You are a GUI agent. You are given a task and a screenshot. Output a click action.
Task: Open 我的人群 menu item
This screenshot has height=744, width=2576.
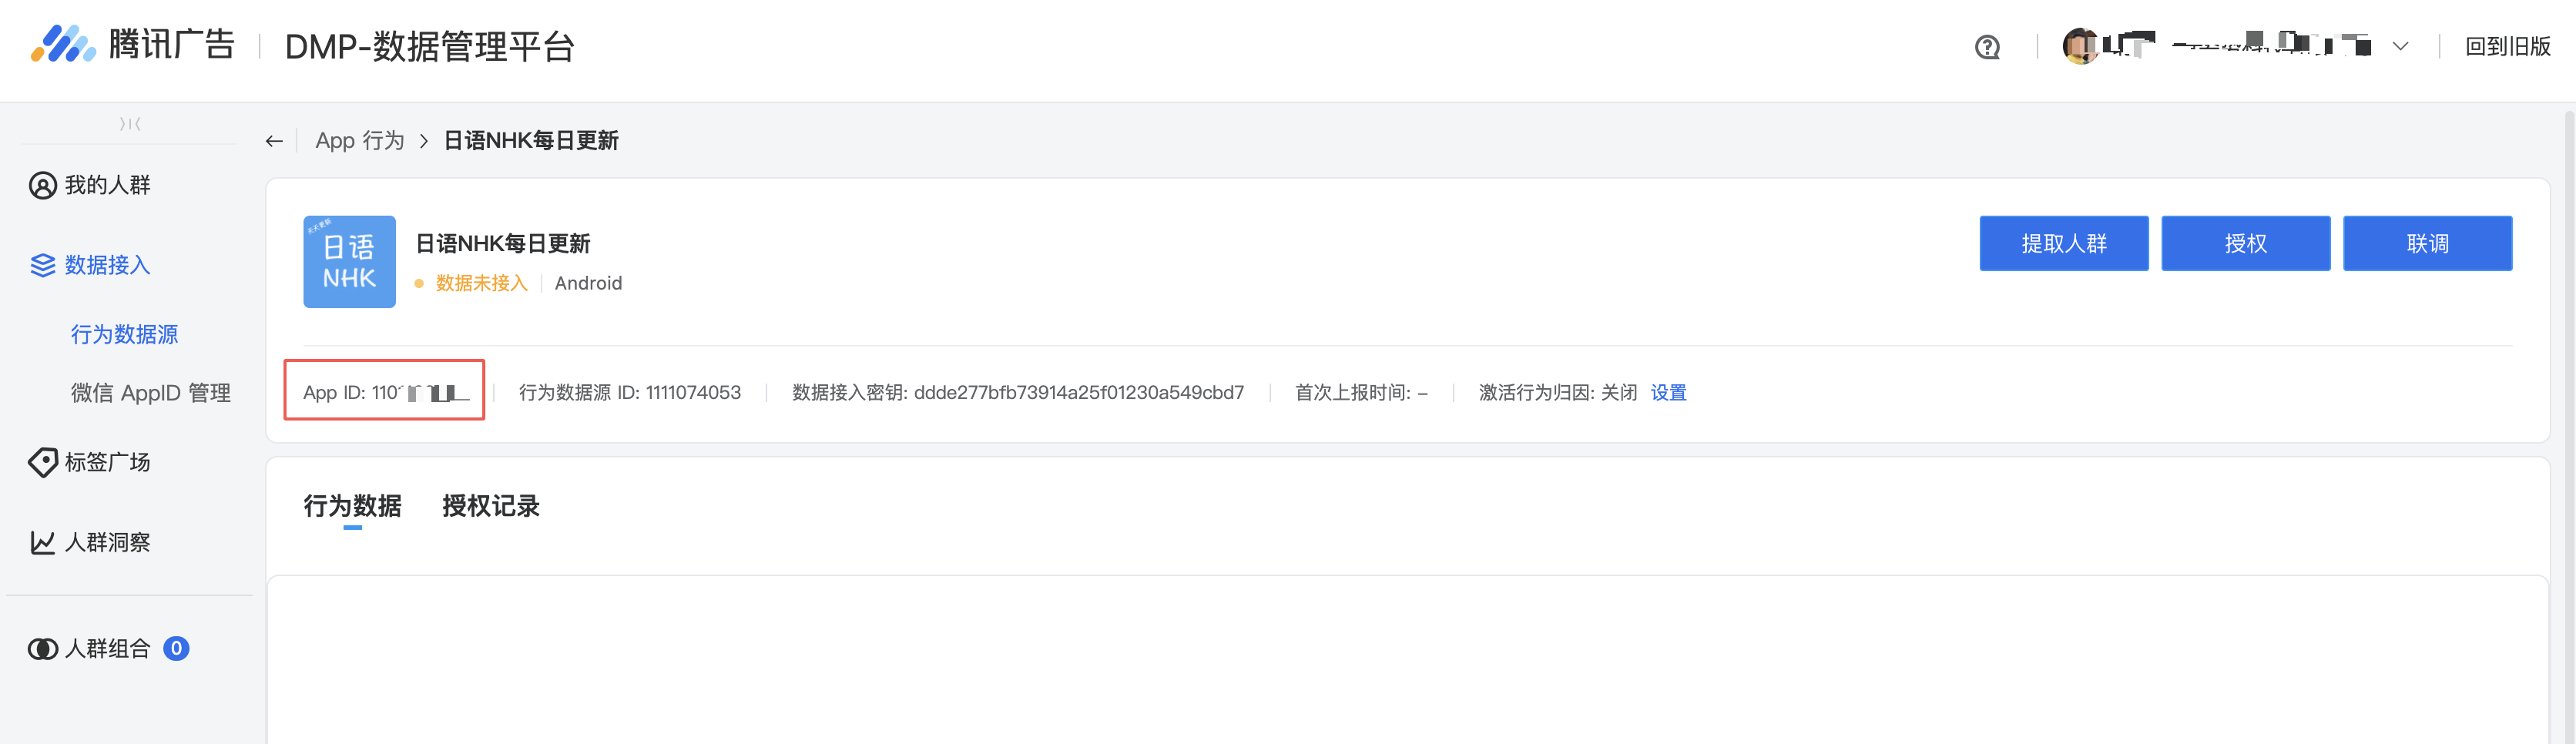(x=108, y=185)
